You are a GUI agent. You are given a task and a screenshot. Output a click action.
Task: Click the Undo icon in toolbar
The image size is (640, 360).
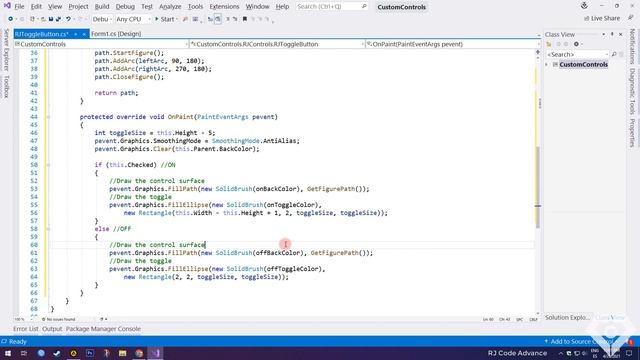69,19
